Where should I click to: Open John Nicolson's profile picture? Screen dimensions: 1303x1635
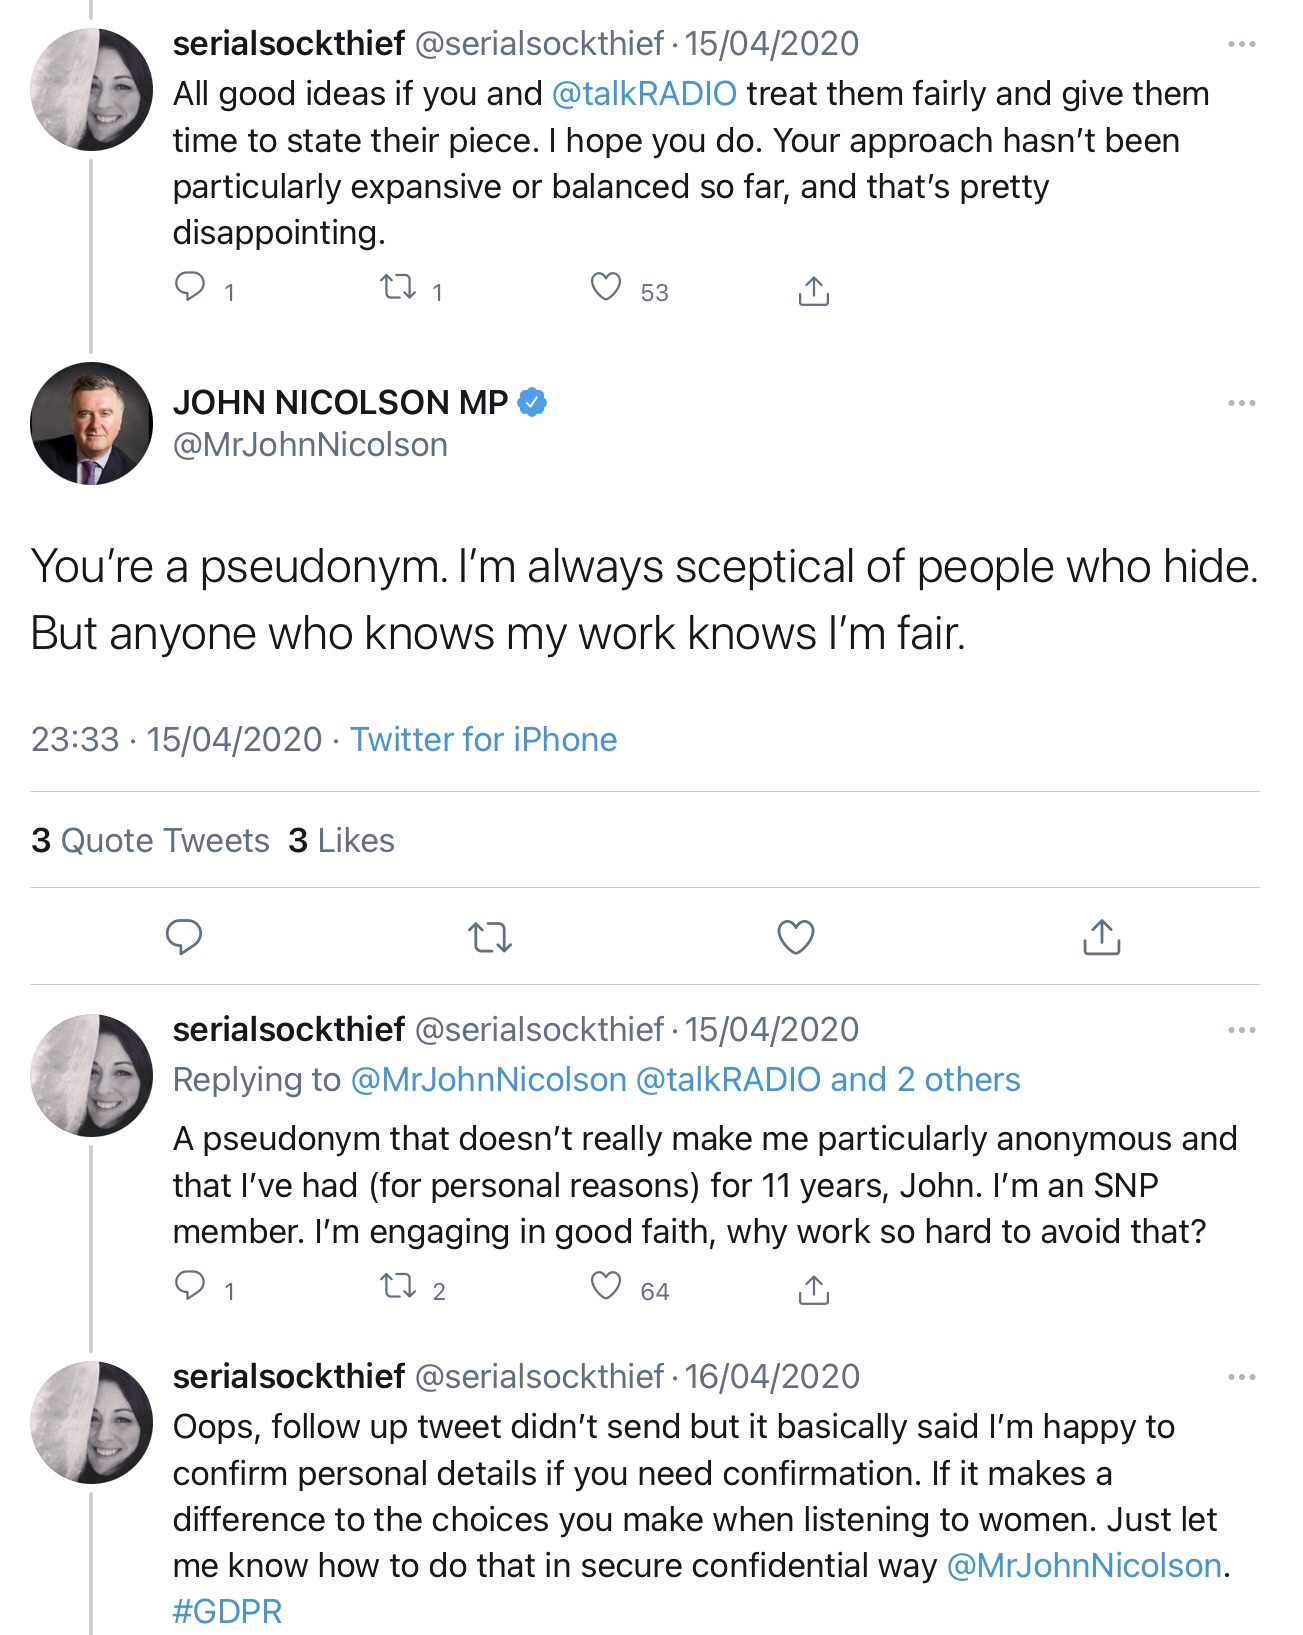click(92, 423)
